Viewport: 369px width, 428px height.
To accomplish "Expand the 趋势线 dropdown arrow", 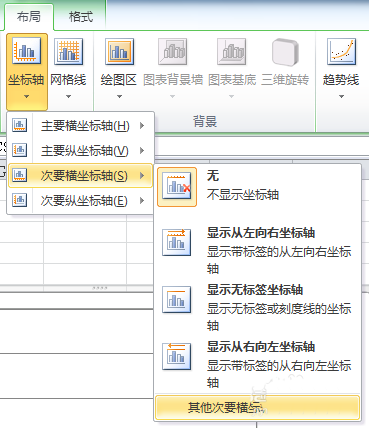I will [x=341, y=97].
